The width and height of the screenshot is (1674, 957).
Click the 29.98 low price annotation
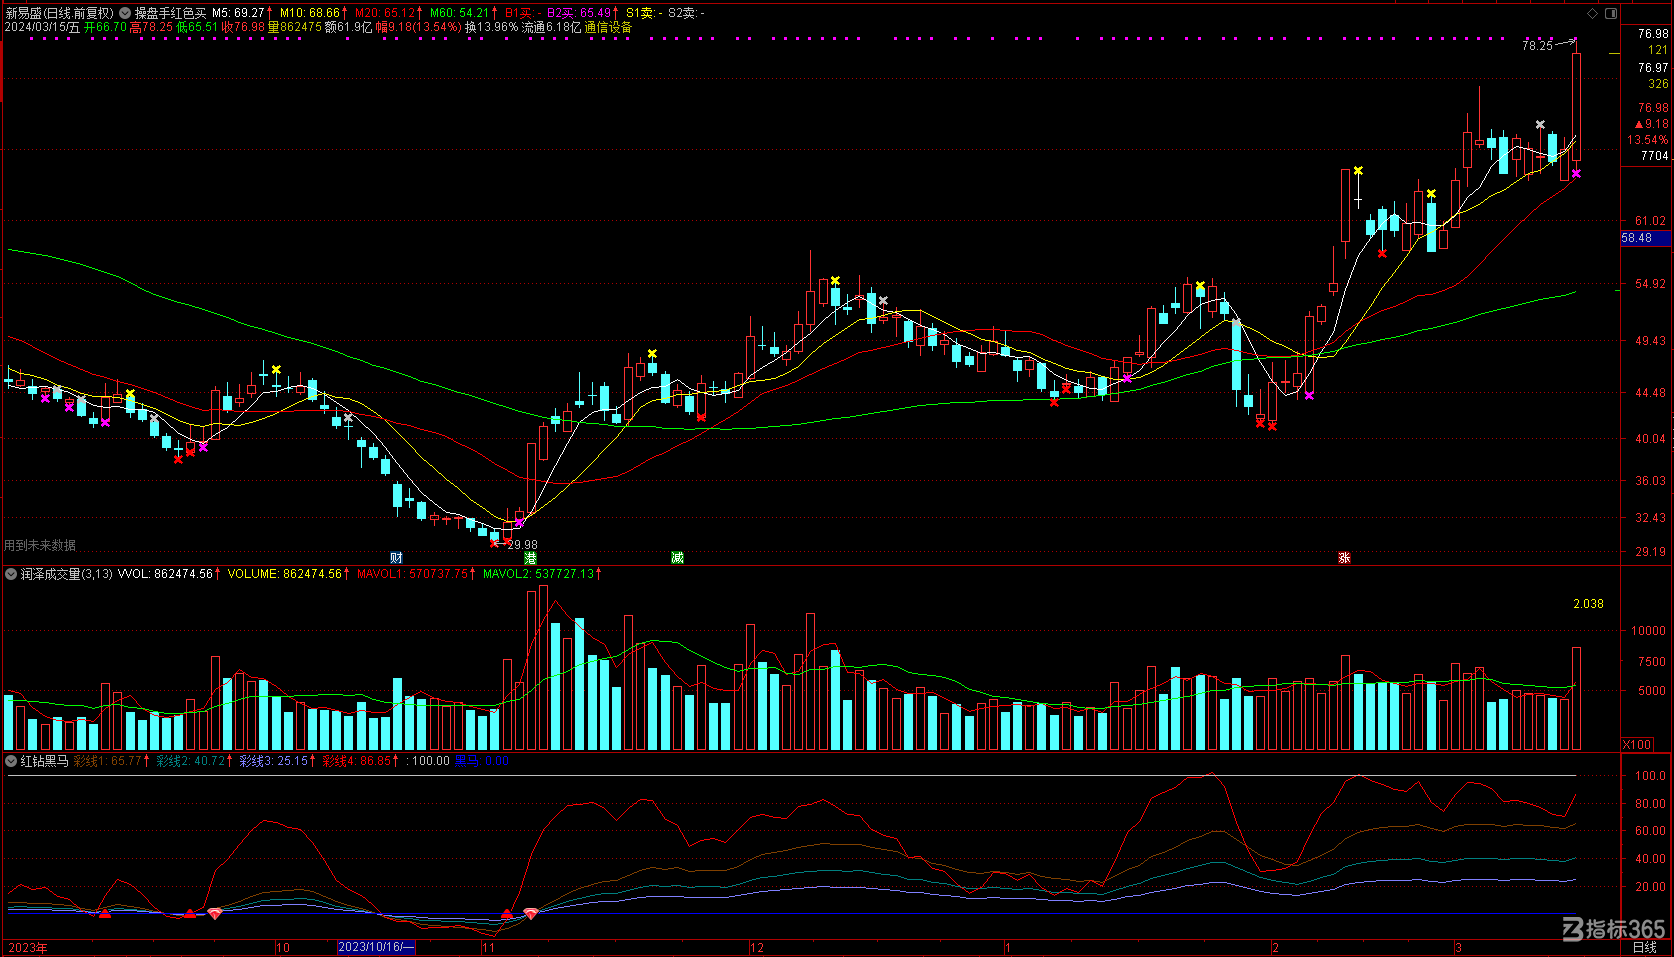click(x=522, y=545)
